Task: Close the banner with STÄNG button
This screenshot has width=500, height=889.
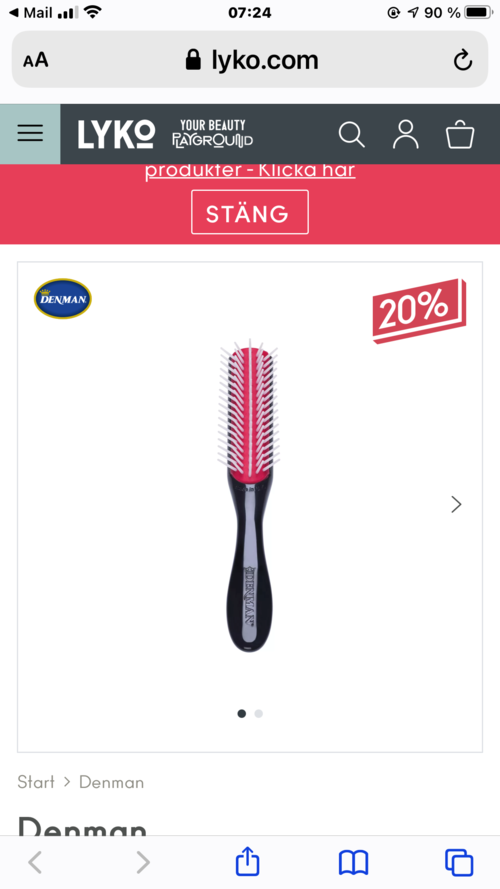Action: [x=250, y=212]
